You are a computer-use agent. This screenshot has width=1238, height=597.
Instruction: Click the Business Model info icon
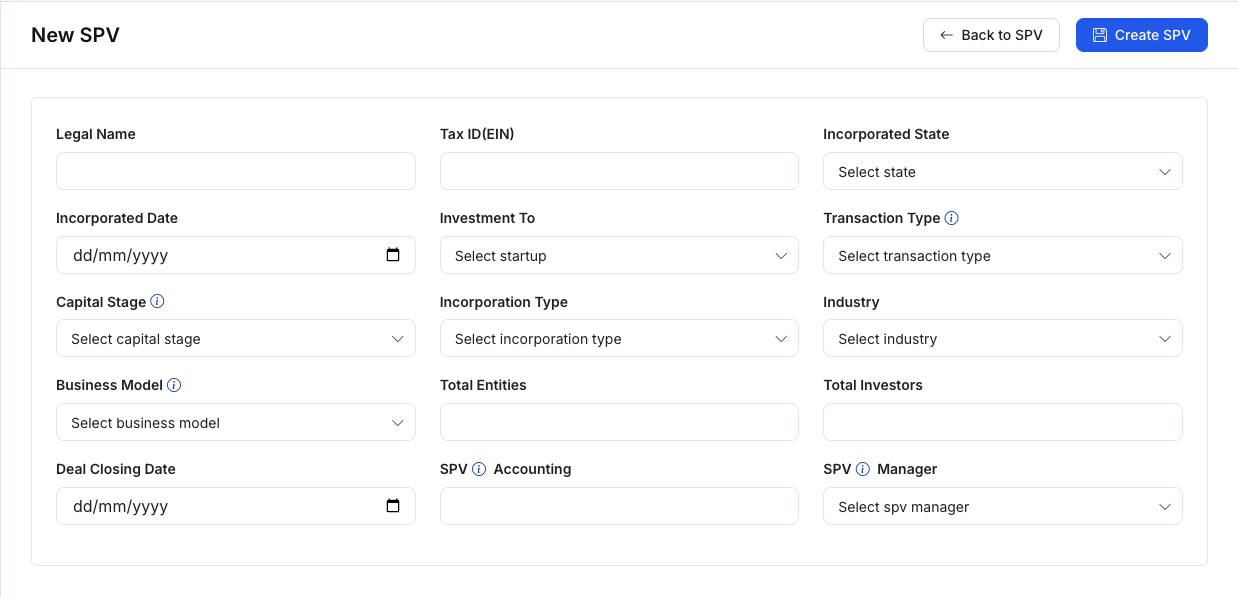[174, 385]
